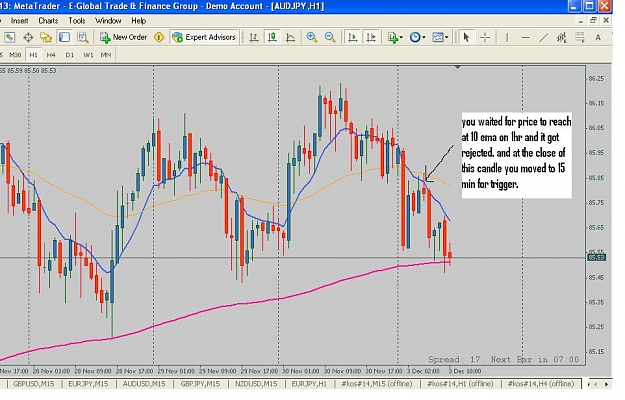
Task: Minimize the inner chart window
Action: pos(581,20)
